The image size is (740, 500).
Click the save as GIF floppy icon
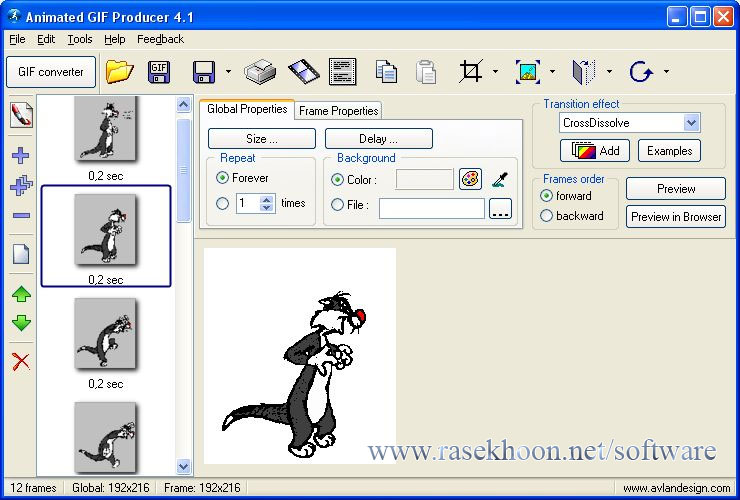160,72
